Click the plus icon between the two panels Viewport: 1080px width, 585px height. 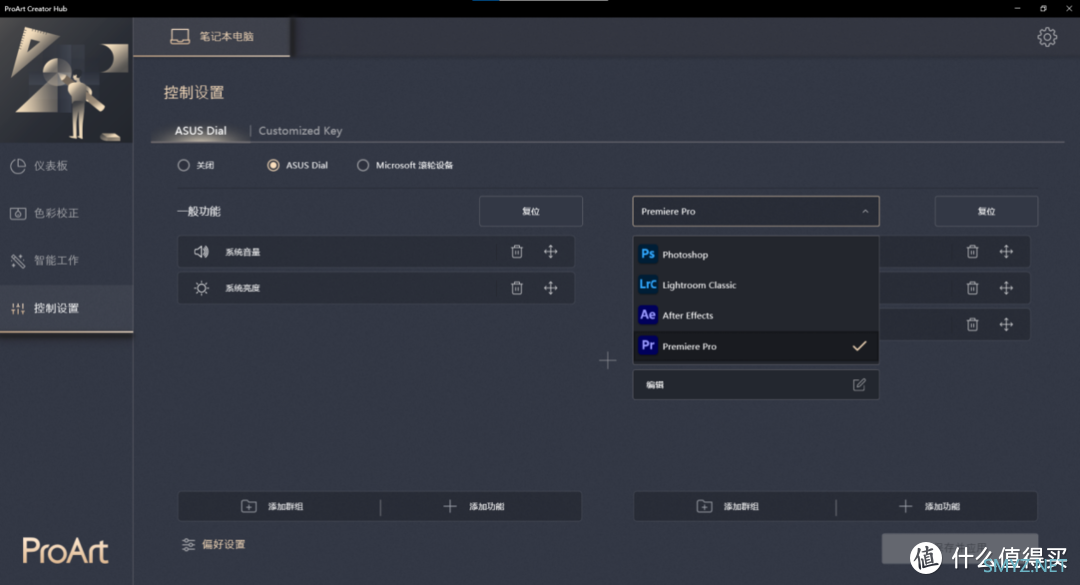(608, 360)
